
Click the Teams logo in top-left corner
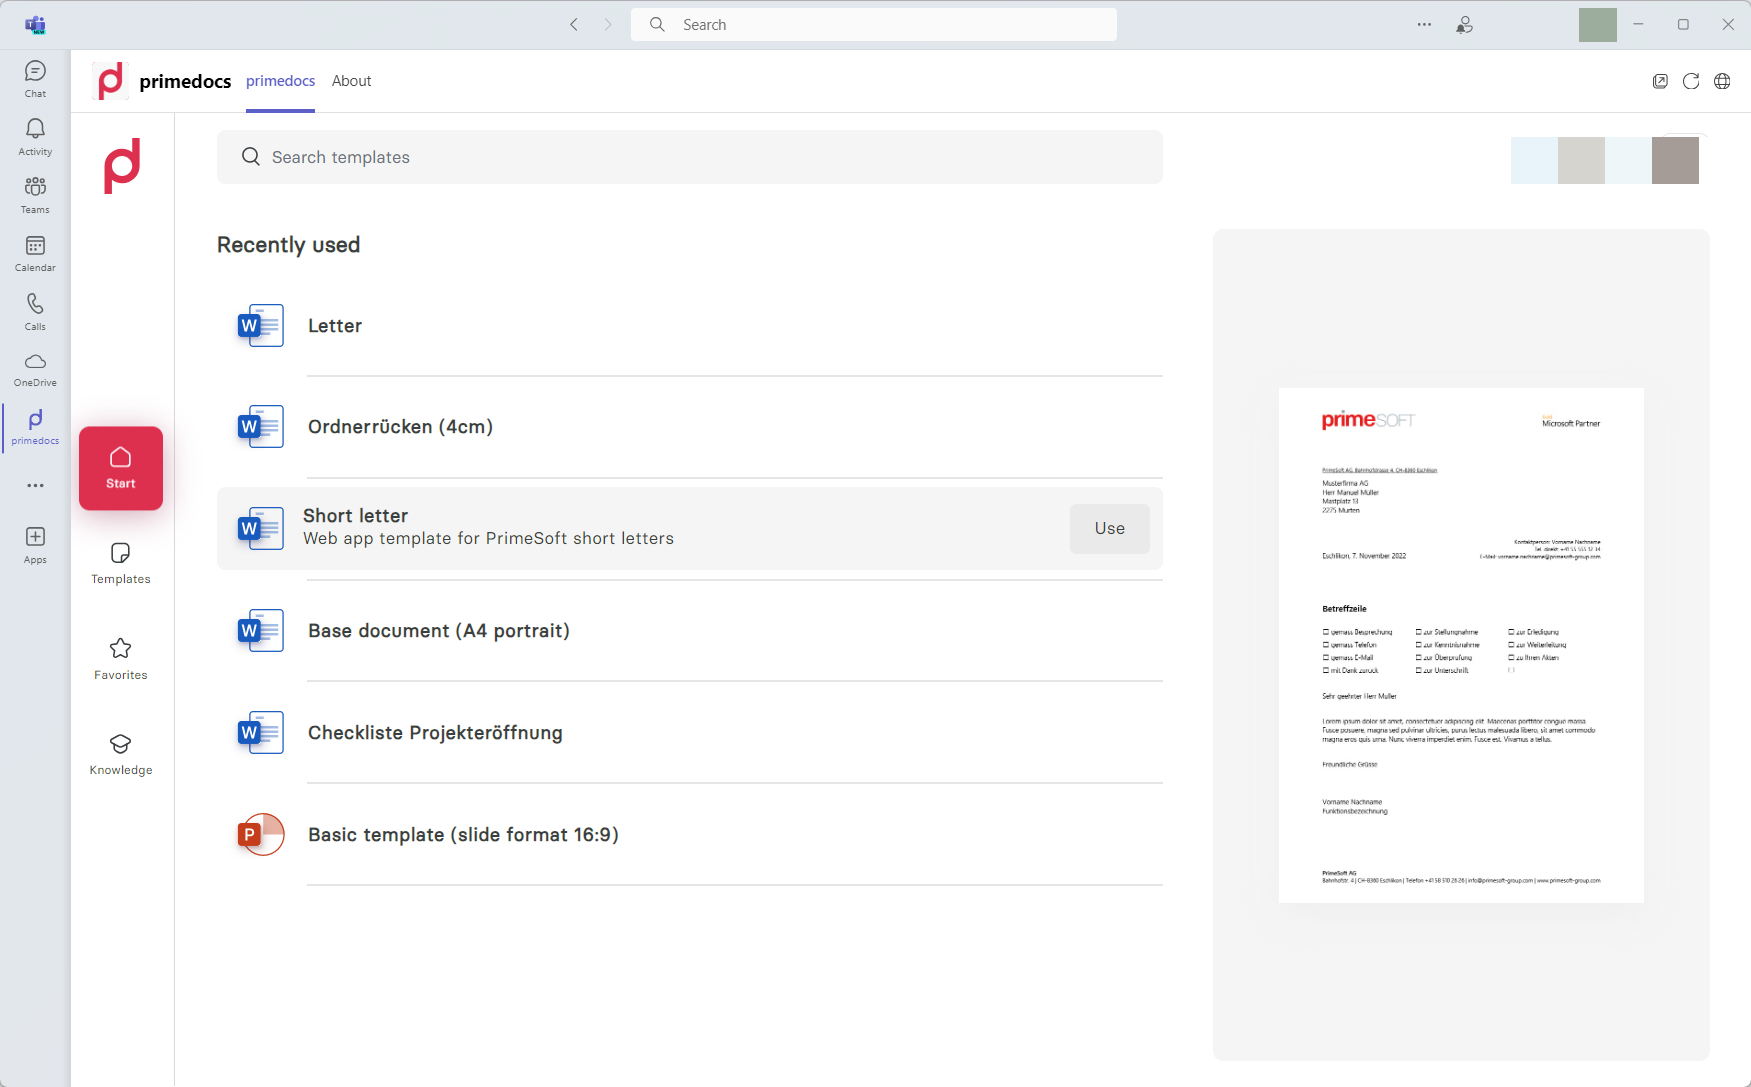click(36, 24)
